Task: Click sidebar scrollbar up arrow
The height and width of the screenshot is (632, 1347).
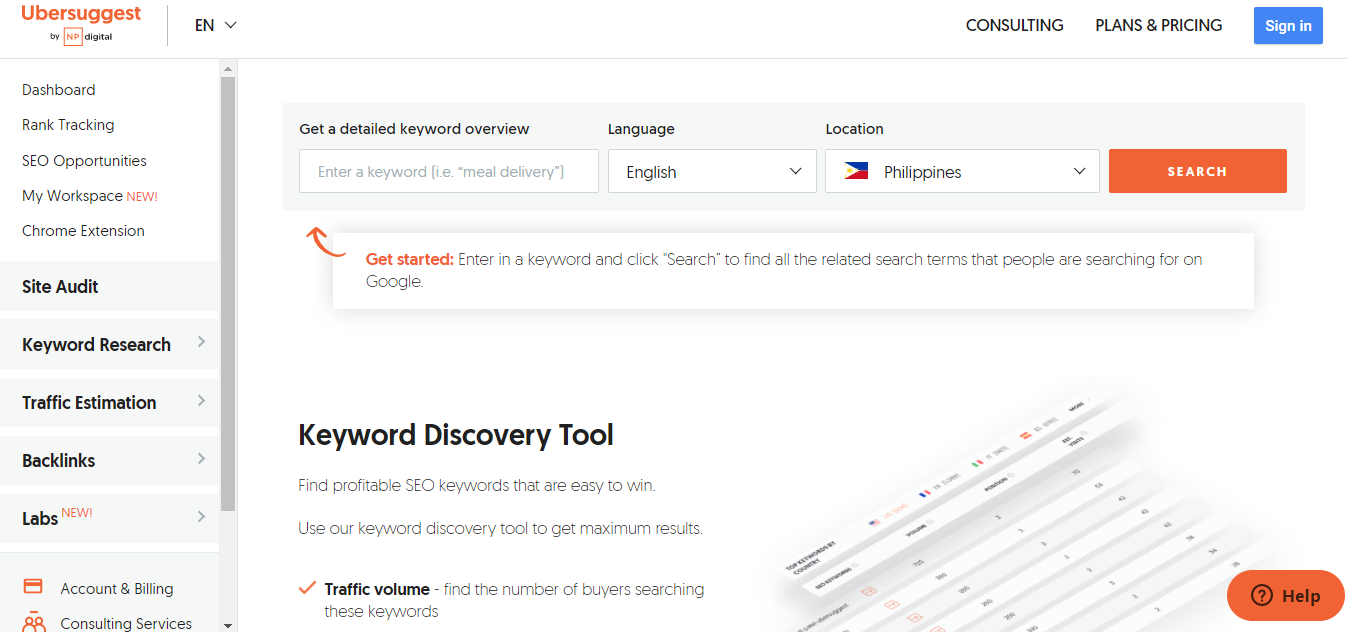Action: coord(228,69)
